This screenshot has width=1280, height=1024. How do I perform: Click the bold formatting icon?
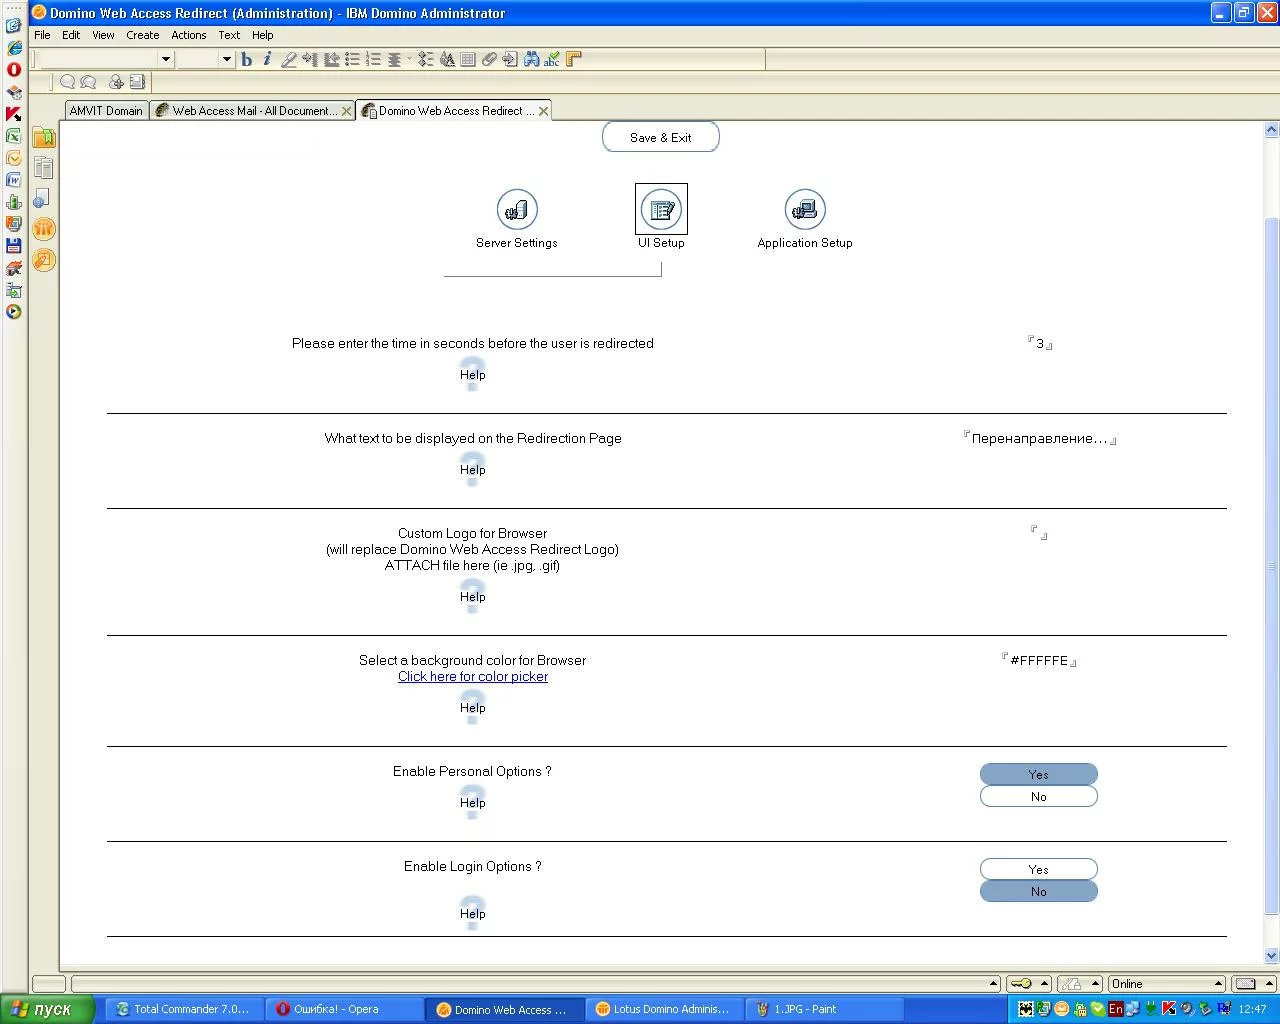(x=247, y=60)
